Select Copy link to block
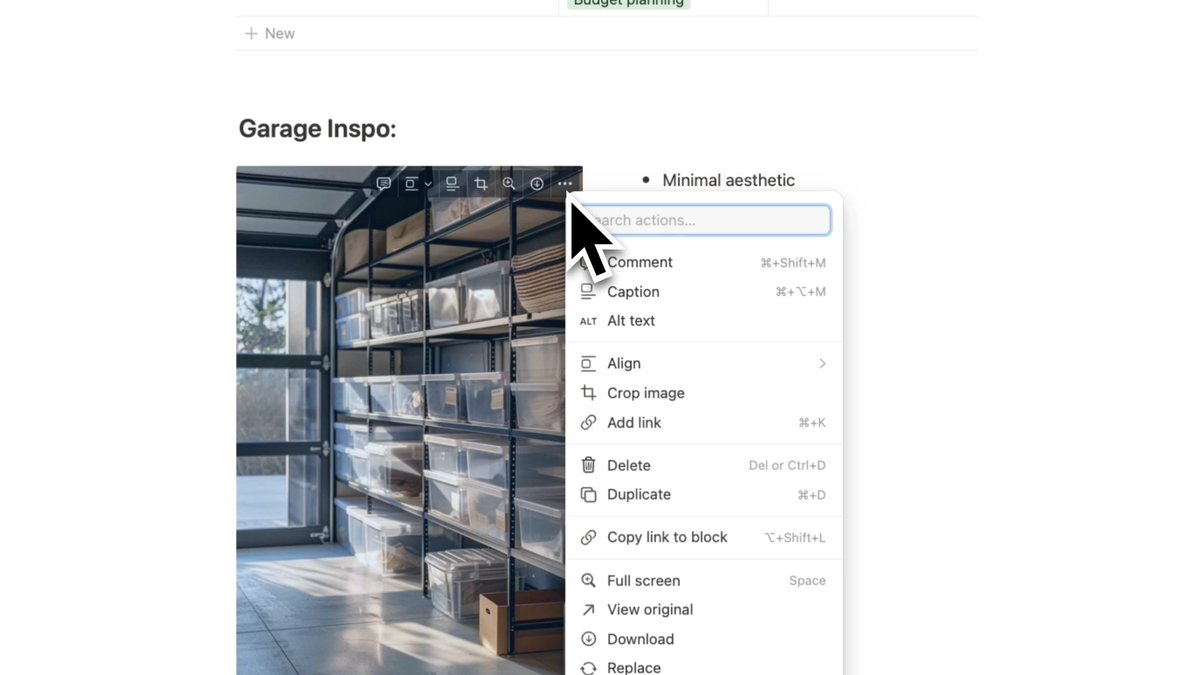This screenshot has width=1200, height=675. pos(704,538)
